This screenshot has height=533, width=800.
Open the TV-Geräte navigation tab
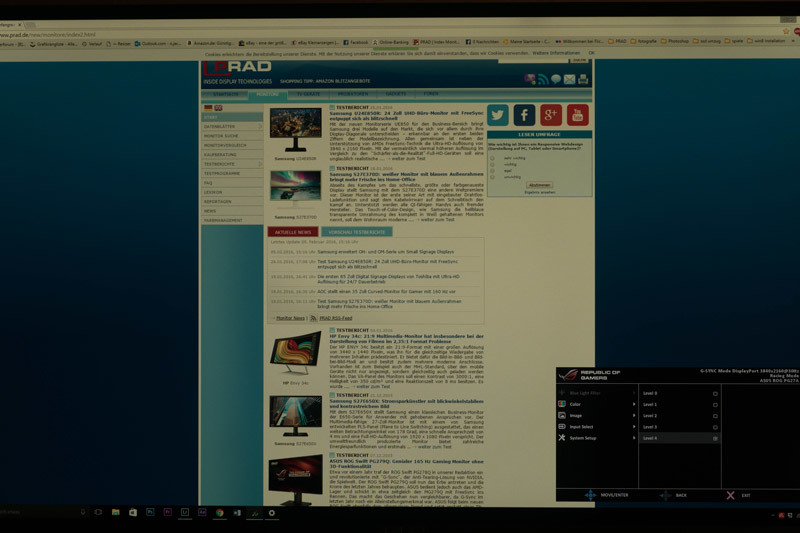[x=308, y=94]
